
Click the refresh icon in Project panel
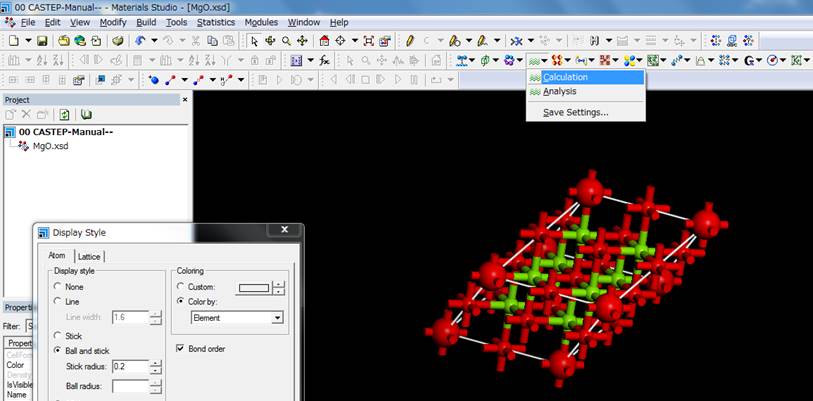pos(64,115)
